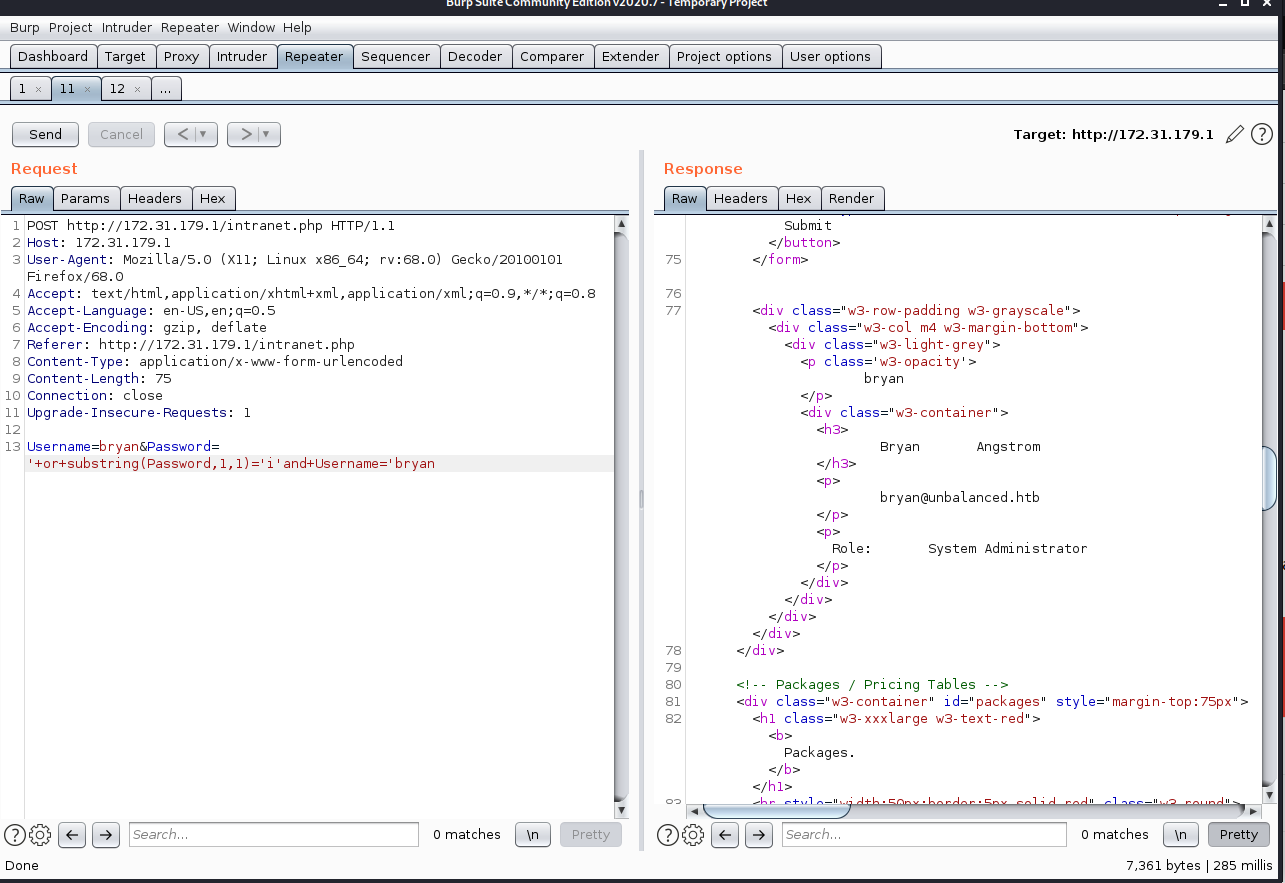The width and height of the screenshot is (1285, 883).
Task: Click the Referer header line
Action: click(191, 345)
